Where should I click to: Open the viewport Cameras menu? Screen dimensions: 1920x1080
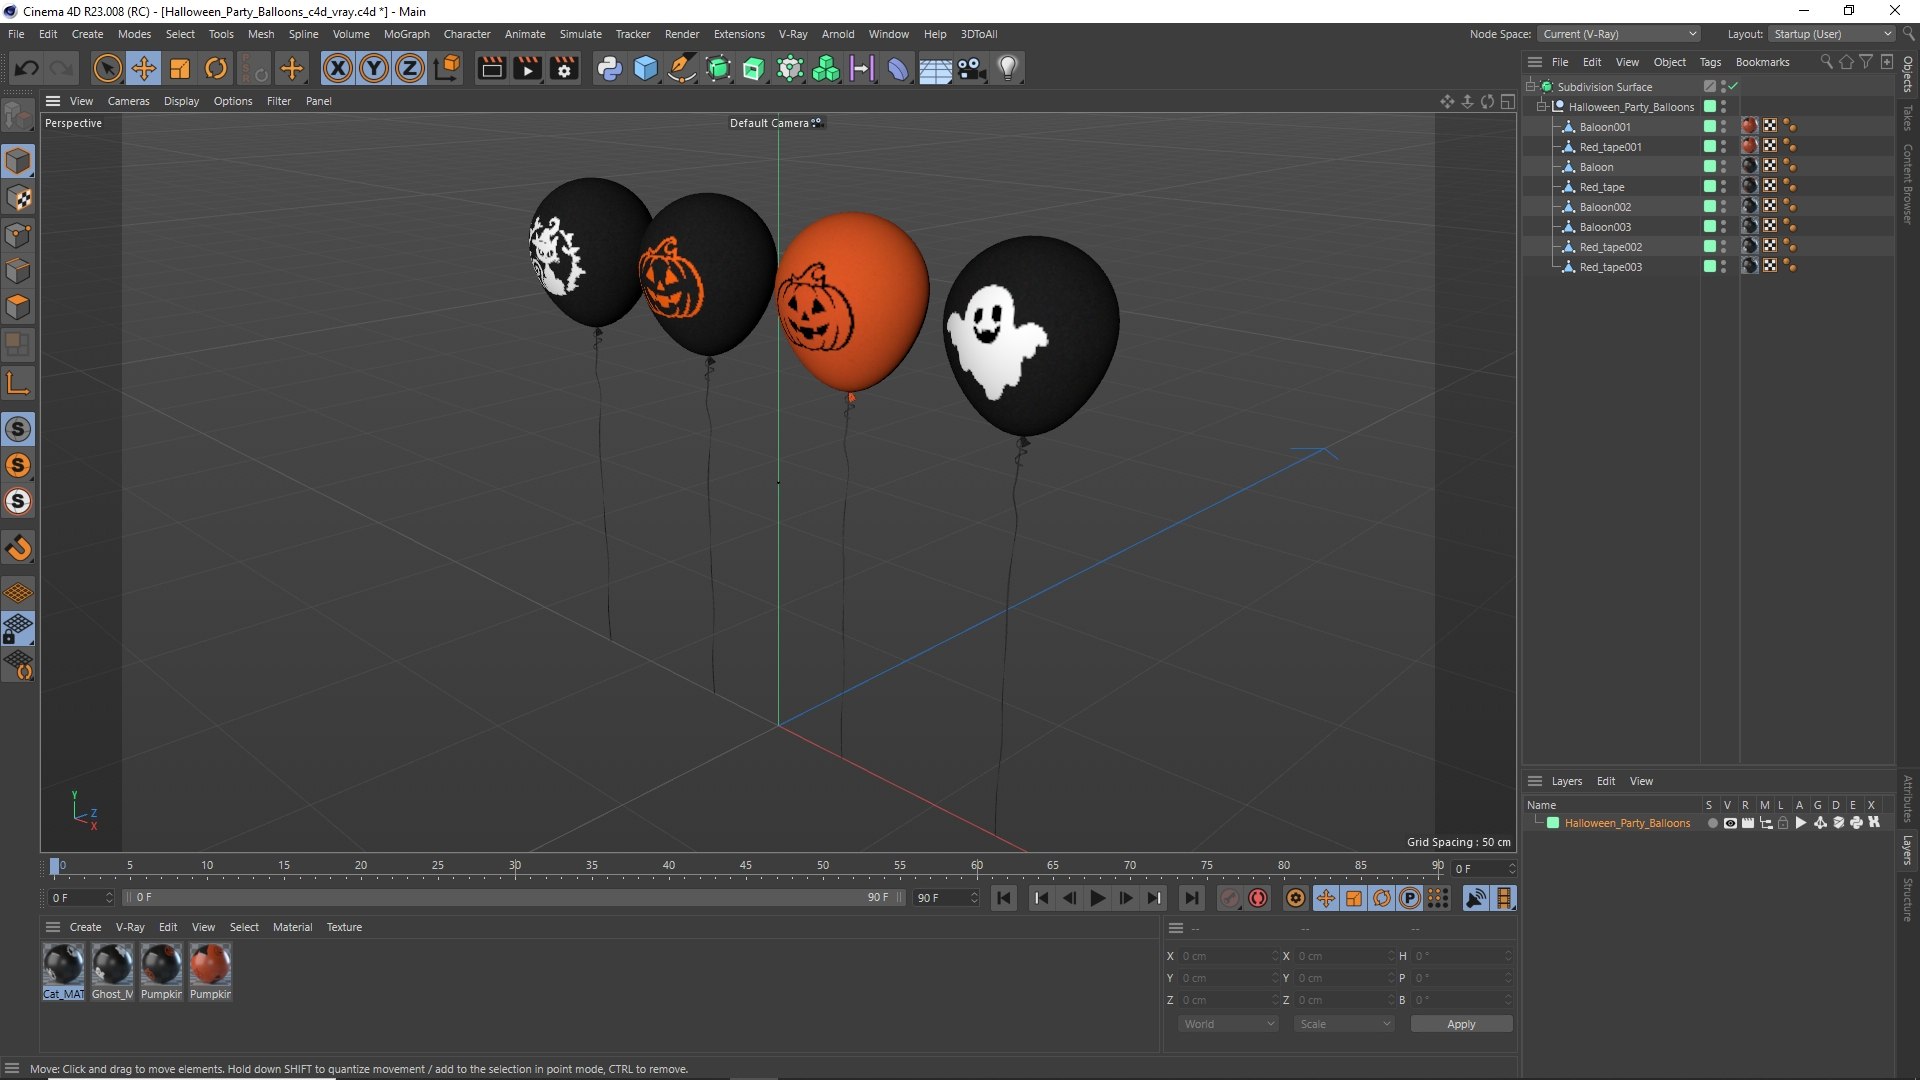tap(128, 101)
